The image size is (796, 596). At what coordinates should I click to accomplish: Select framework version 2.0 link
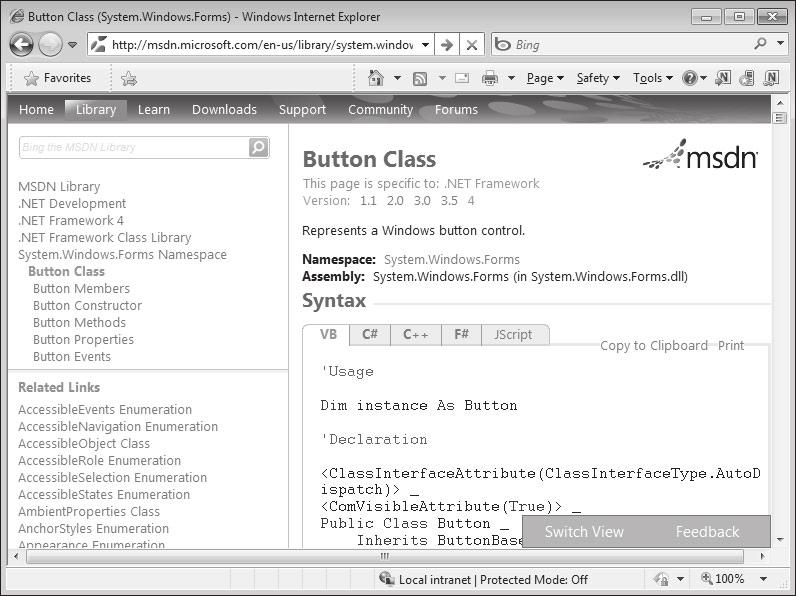[x=395, y=201]
